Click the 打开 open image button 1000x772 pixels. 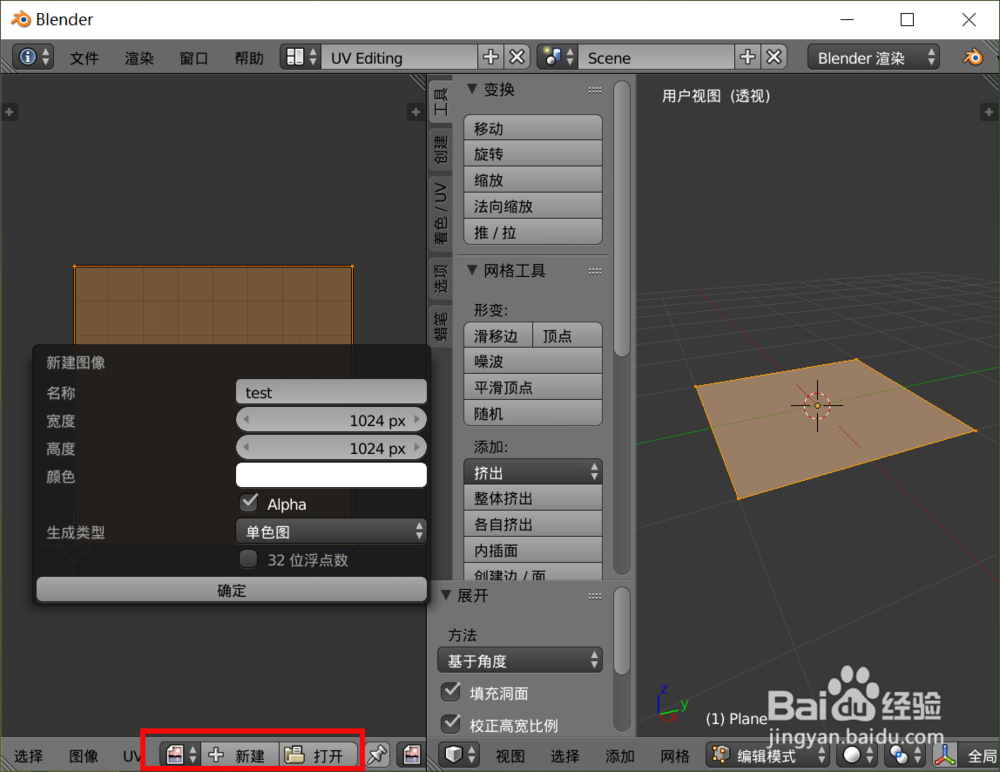pos(318,755)
